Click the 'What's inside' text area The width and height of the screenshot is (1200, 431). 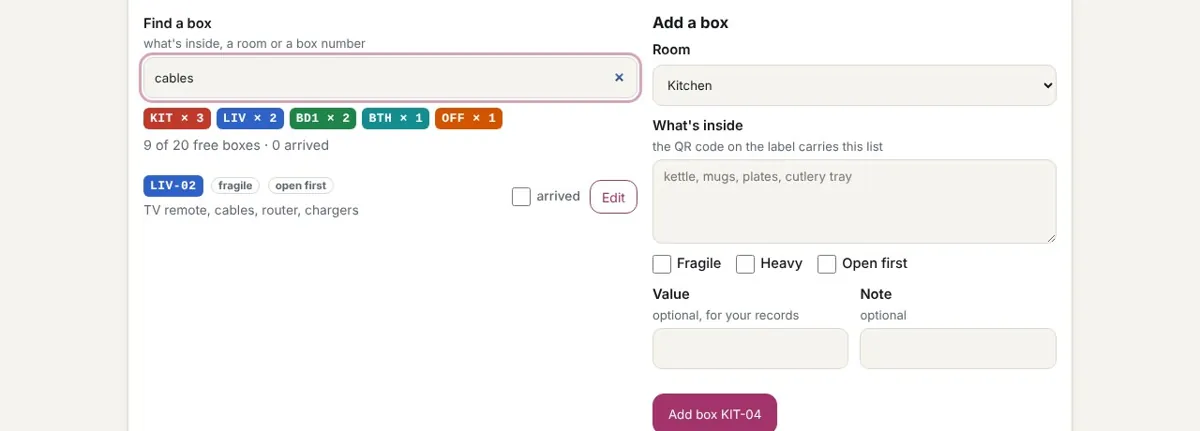[854, 201]
